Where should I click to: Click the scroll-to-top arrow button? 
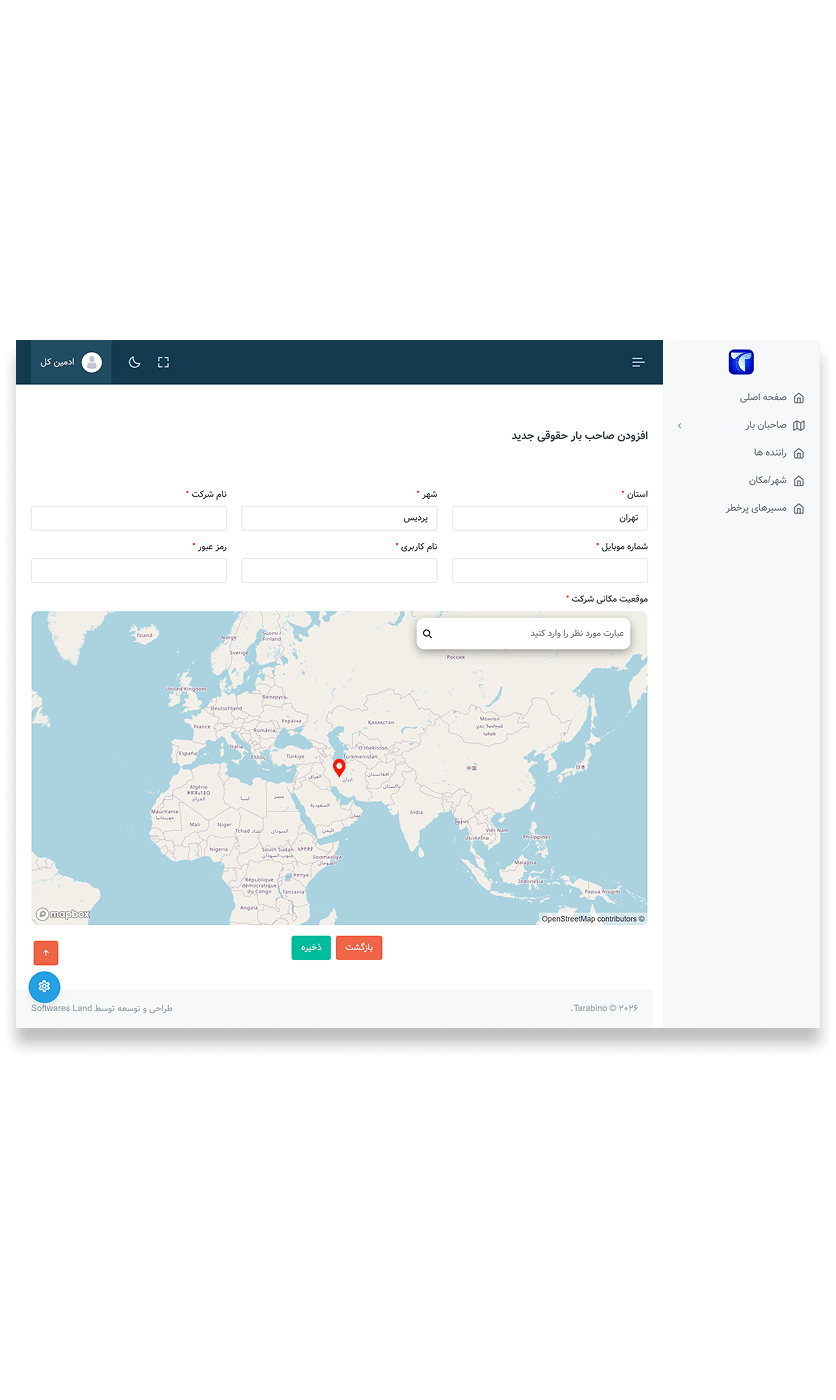click(x=46, y=953)
